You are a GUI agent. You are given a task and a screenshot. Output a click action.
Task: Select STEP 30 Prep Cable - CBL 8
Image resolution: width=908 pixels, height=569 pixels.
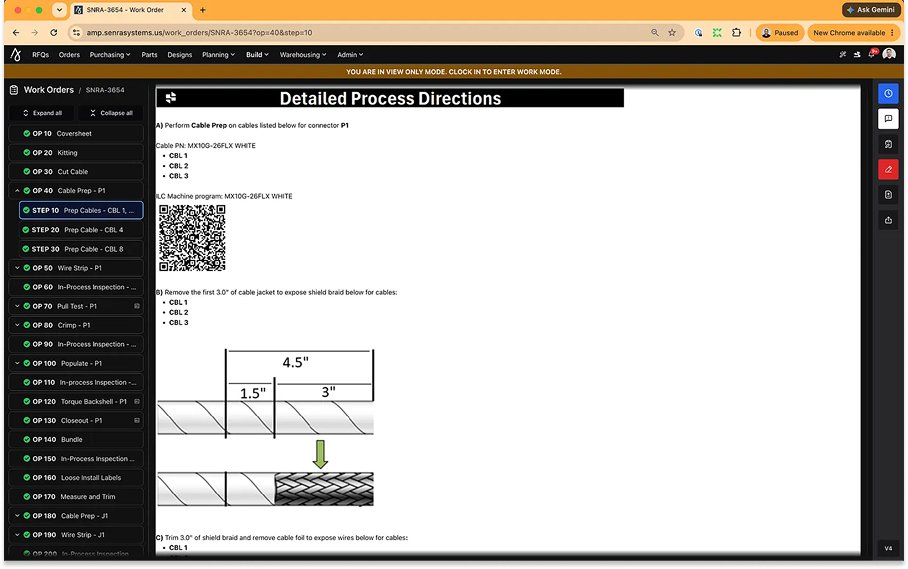coord(81,249)
